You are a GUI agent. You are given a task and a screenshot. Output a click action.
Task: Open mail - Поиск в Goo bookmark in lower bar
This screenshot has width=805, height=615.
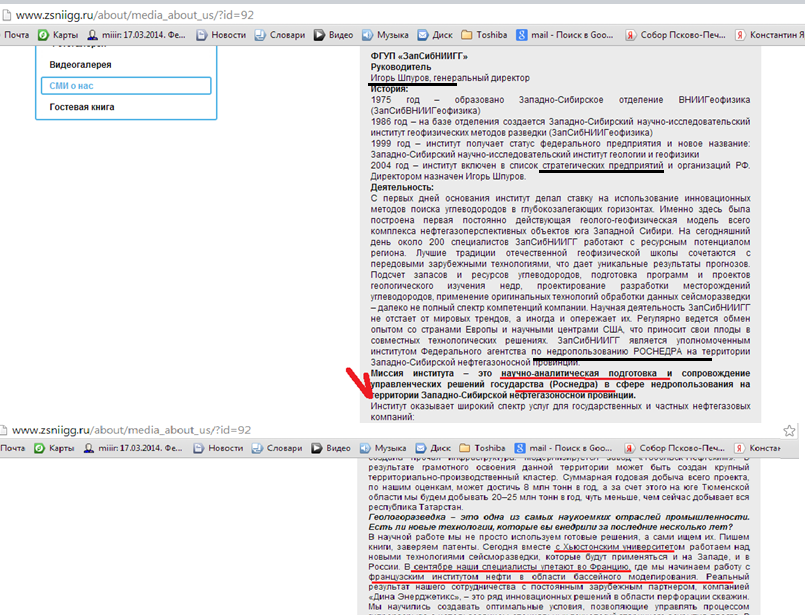(563, 448)
